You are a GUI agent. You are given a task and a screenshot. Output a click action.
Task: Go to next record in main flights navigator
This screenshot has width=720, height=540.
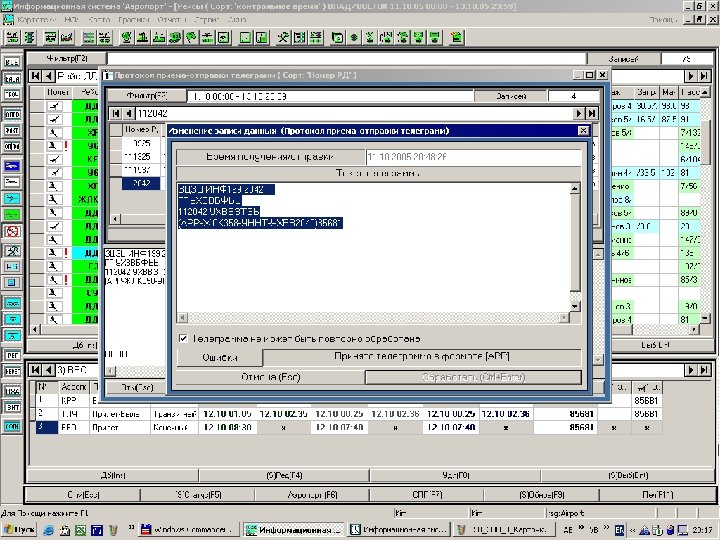[x=691, y=76]
